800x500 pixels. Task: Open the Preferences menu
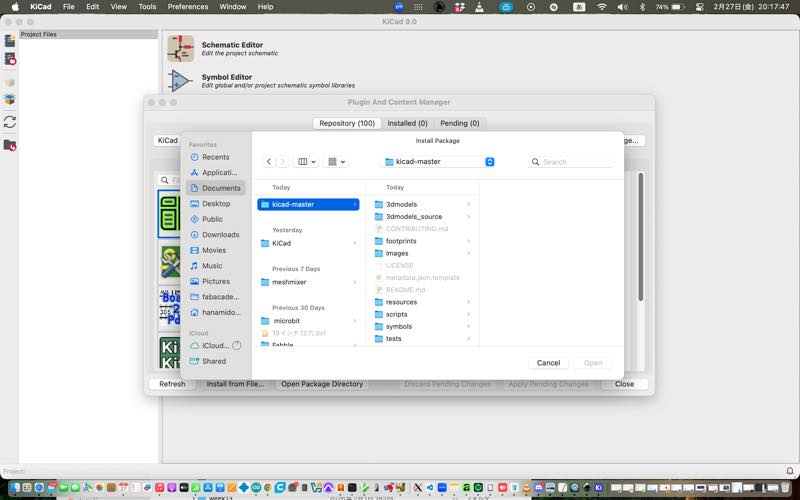click(188, 7)
